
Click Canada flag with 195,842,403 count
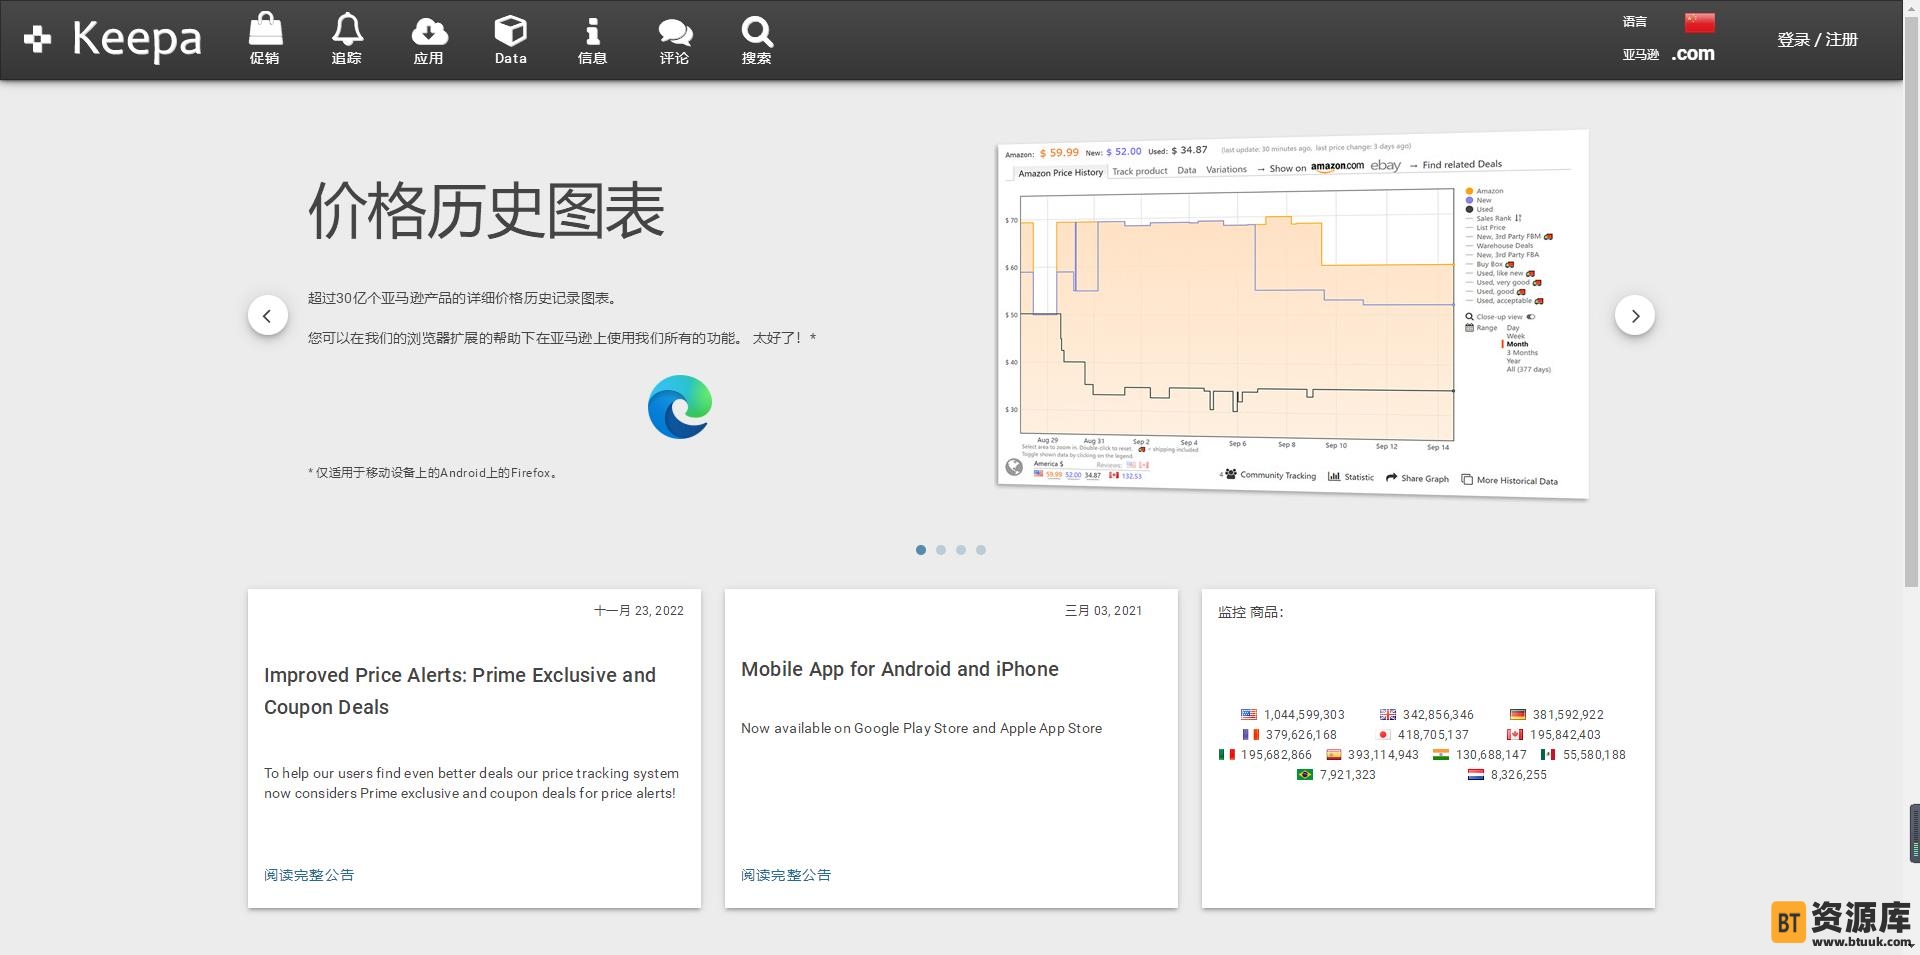tap(1554, 735)
